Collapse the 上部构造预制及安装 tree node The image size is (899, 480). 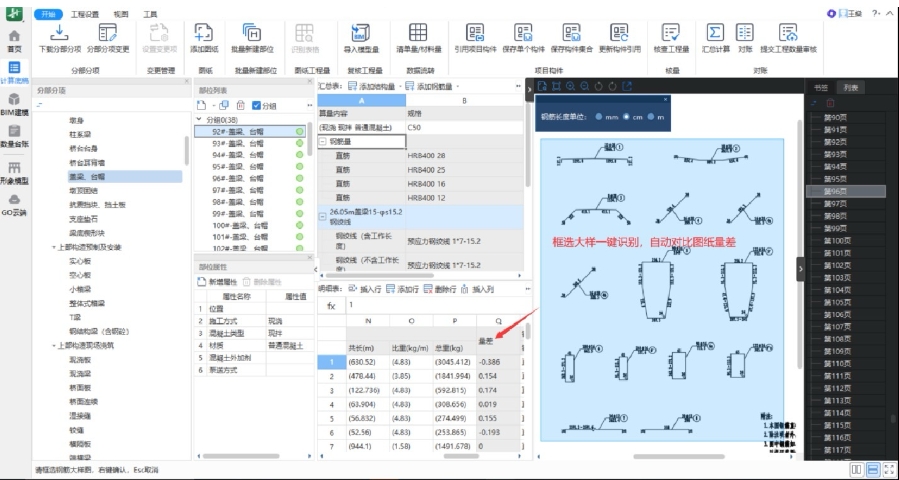[x=55, y=247]
